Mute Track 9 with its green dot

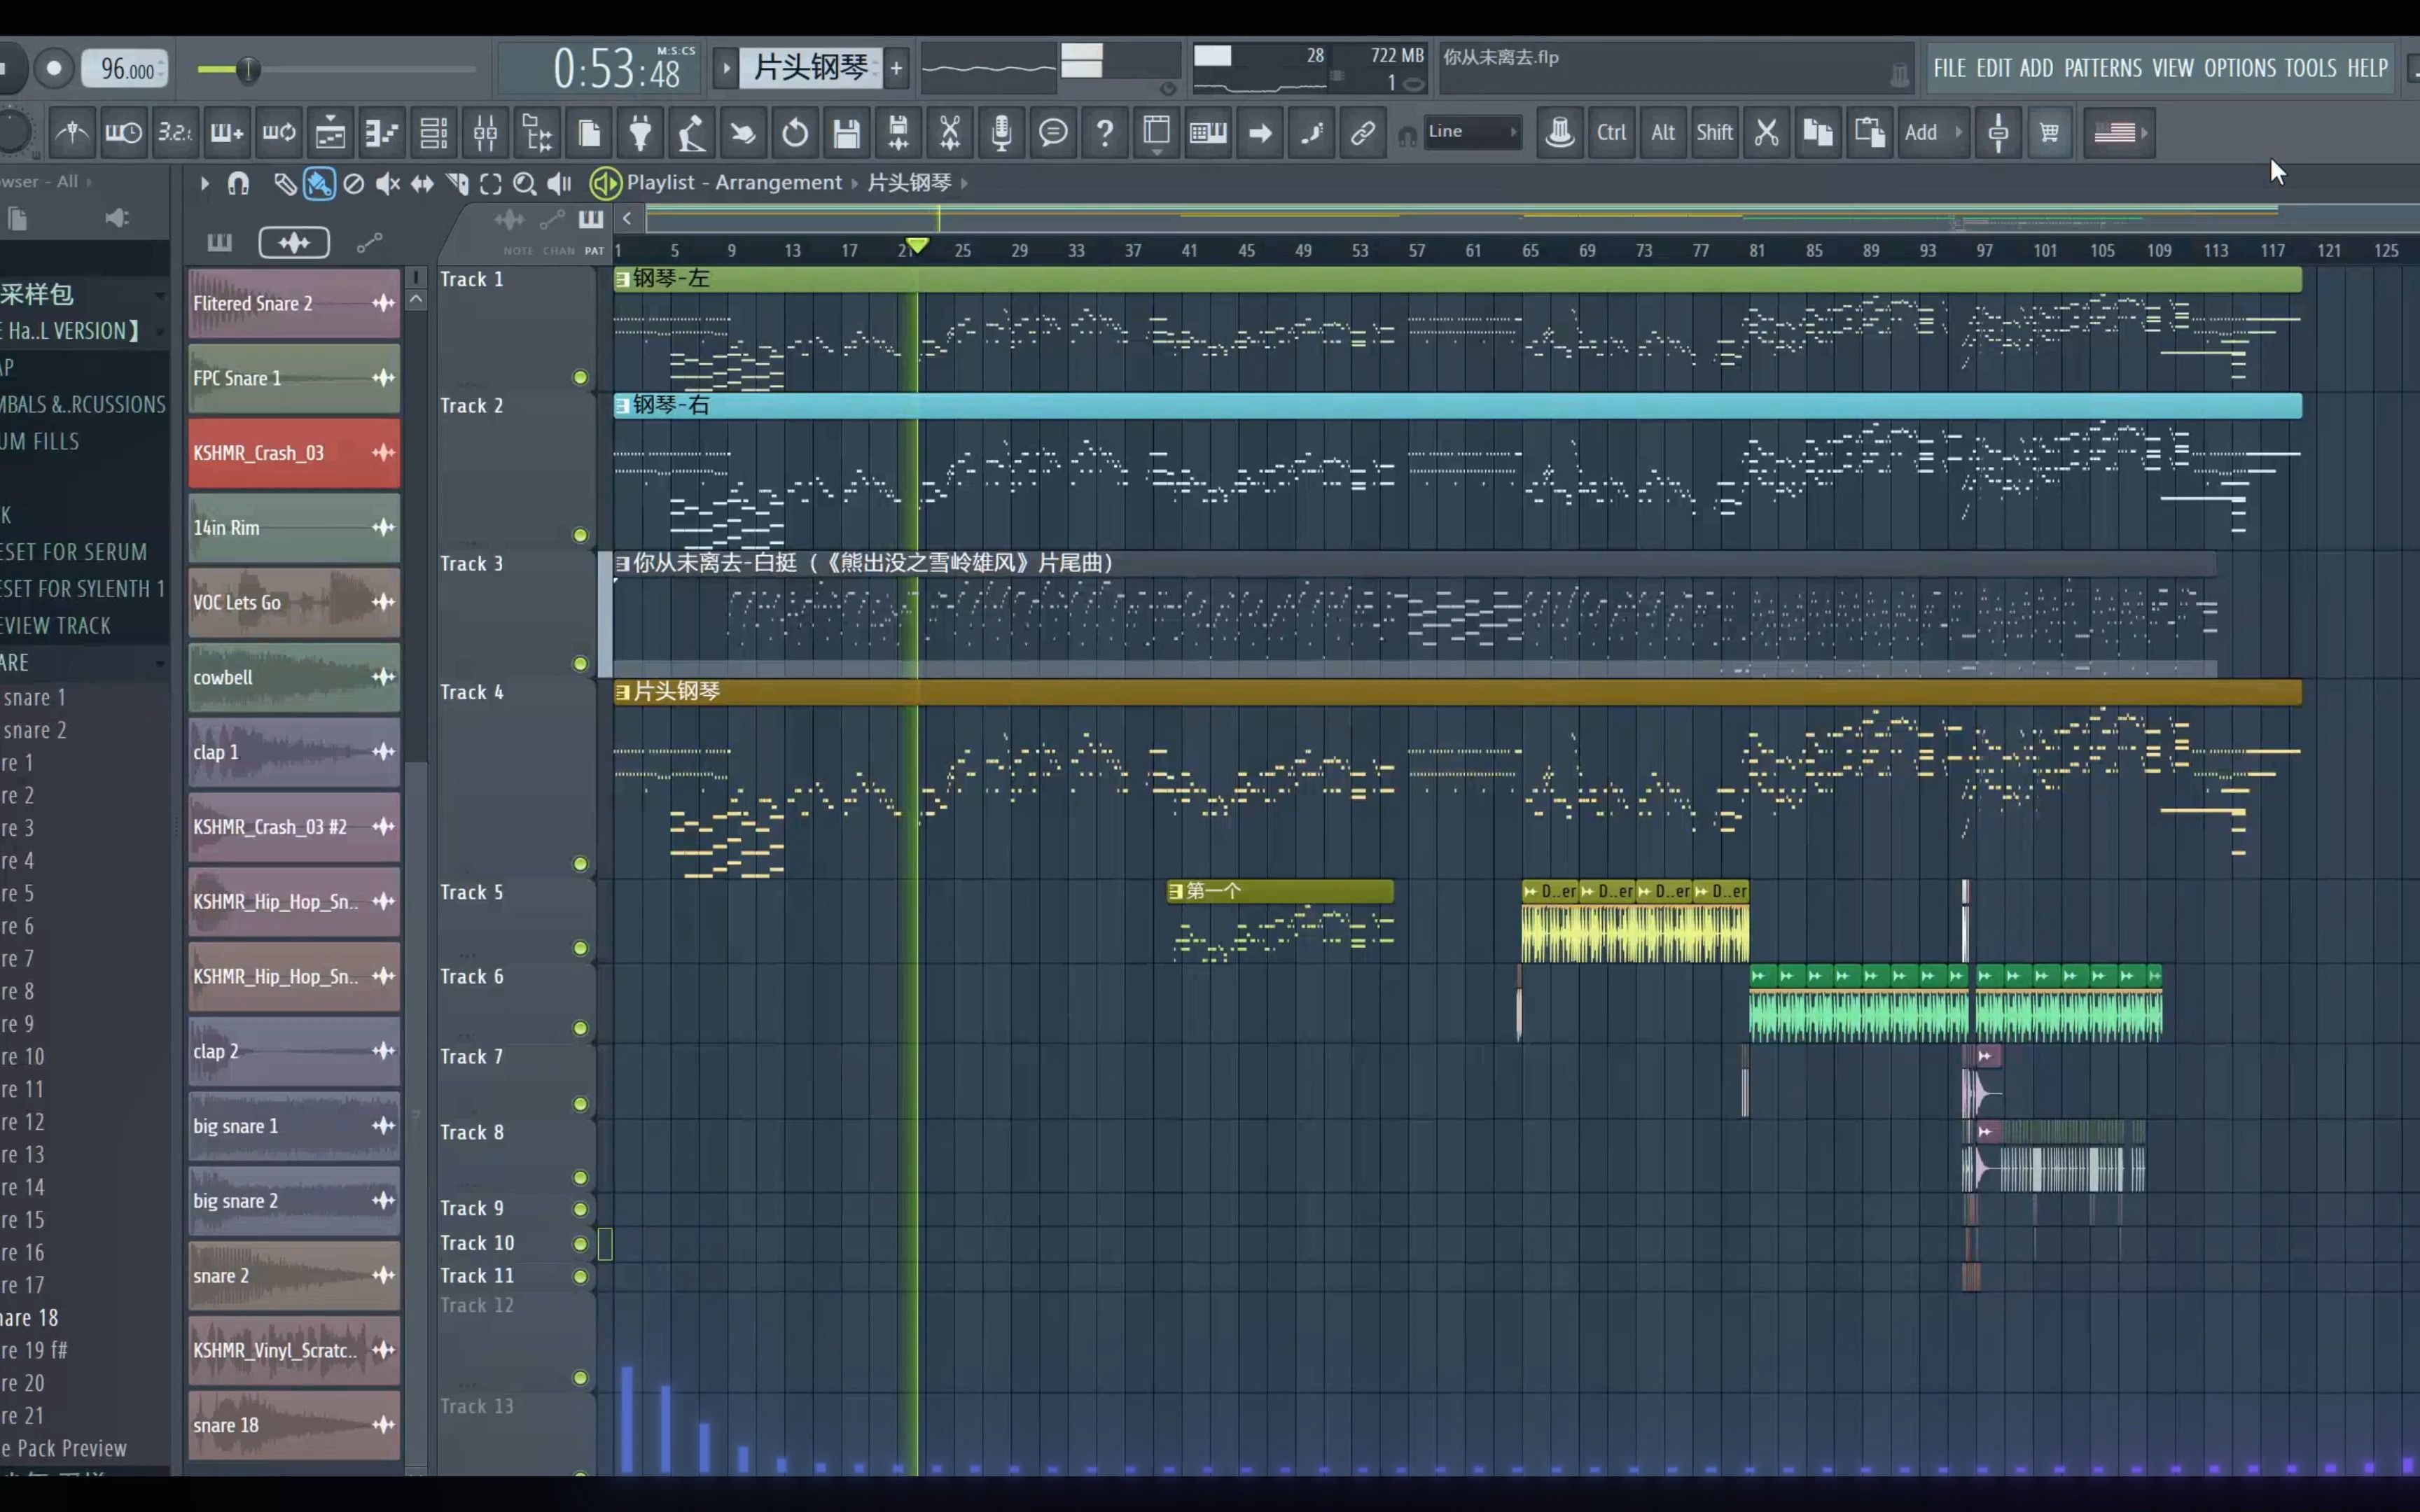point(580,1209)
